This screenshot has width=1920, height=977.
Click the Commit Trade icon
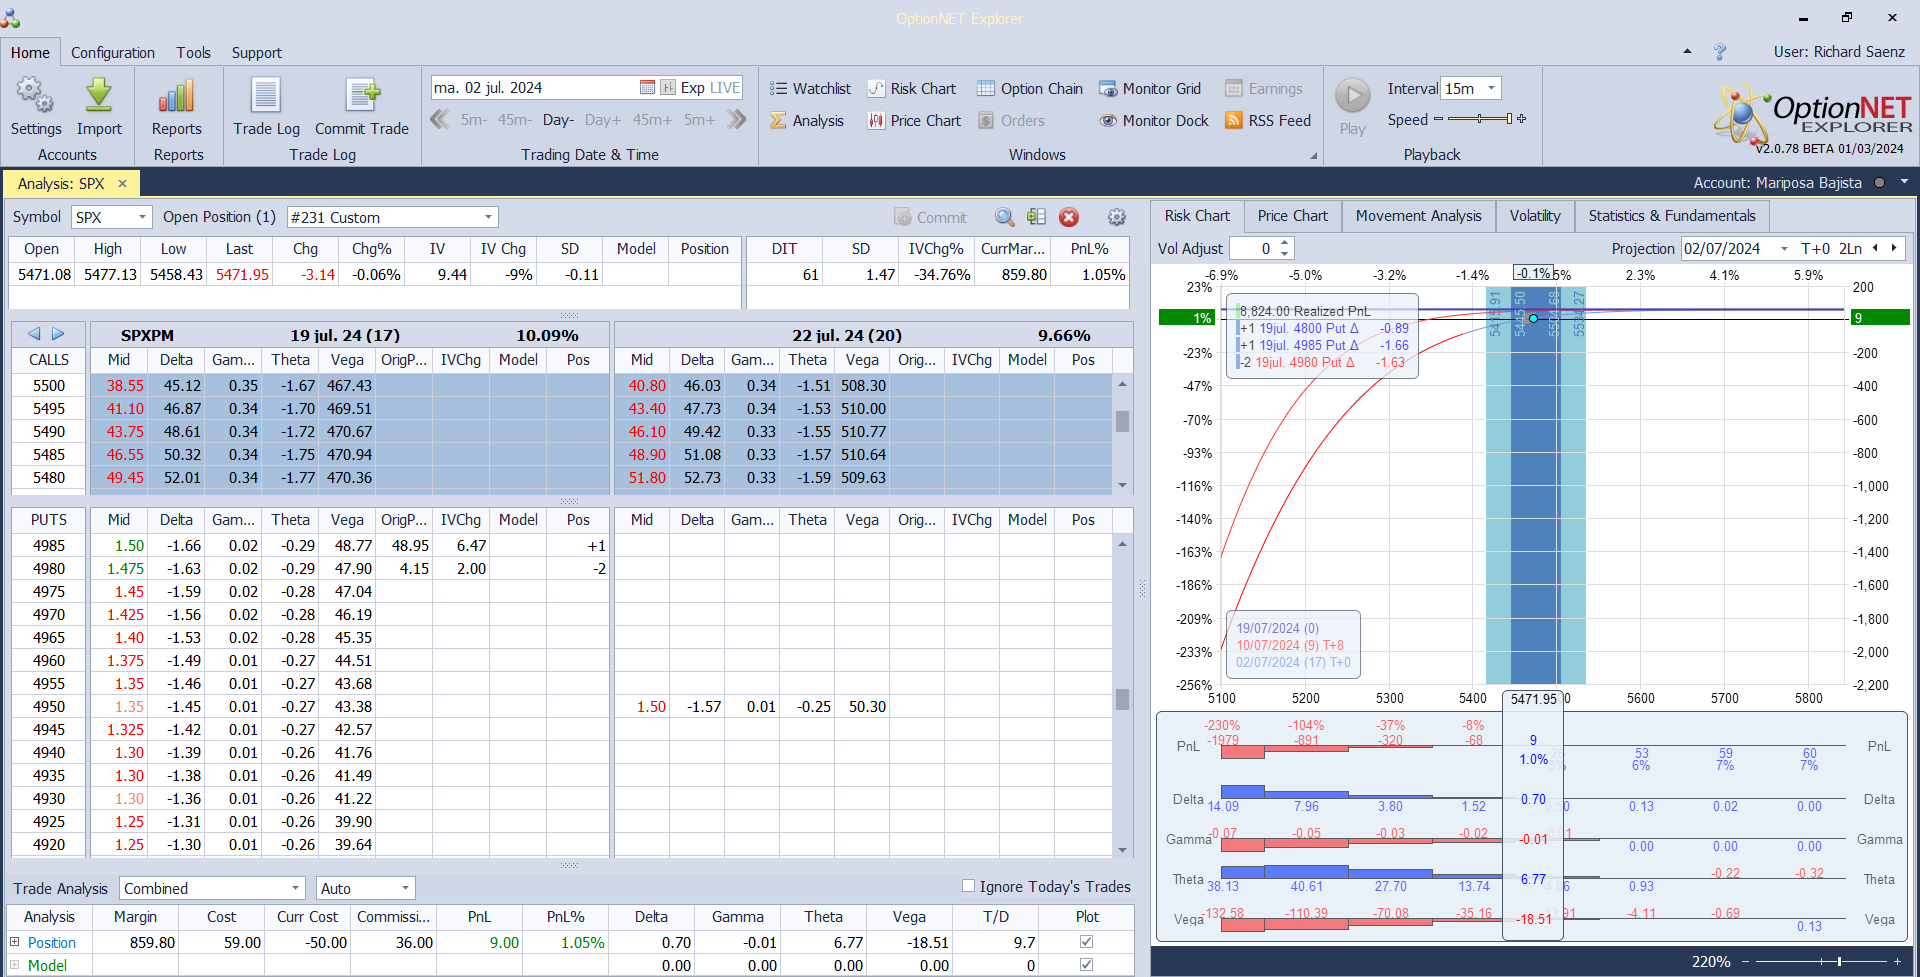362,107
